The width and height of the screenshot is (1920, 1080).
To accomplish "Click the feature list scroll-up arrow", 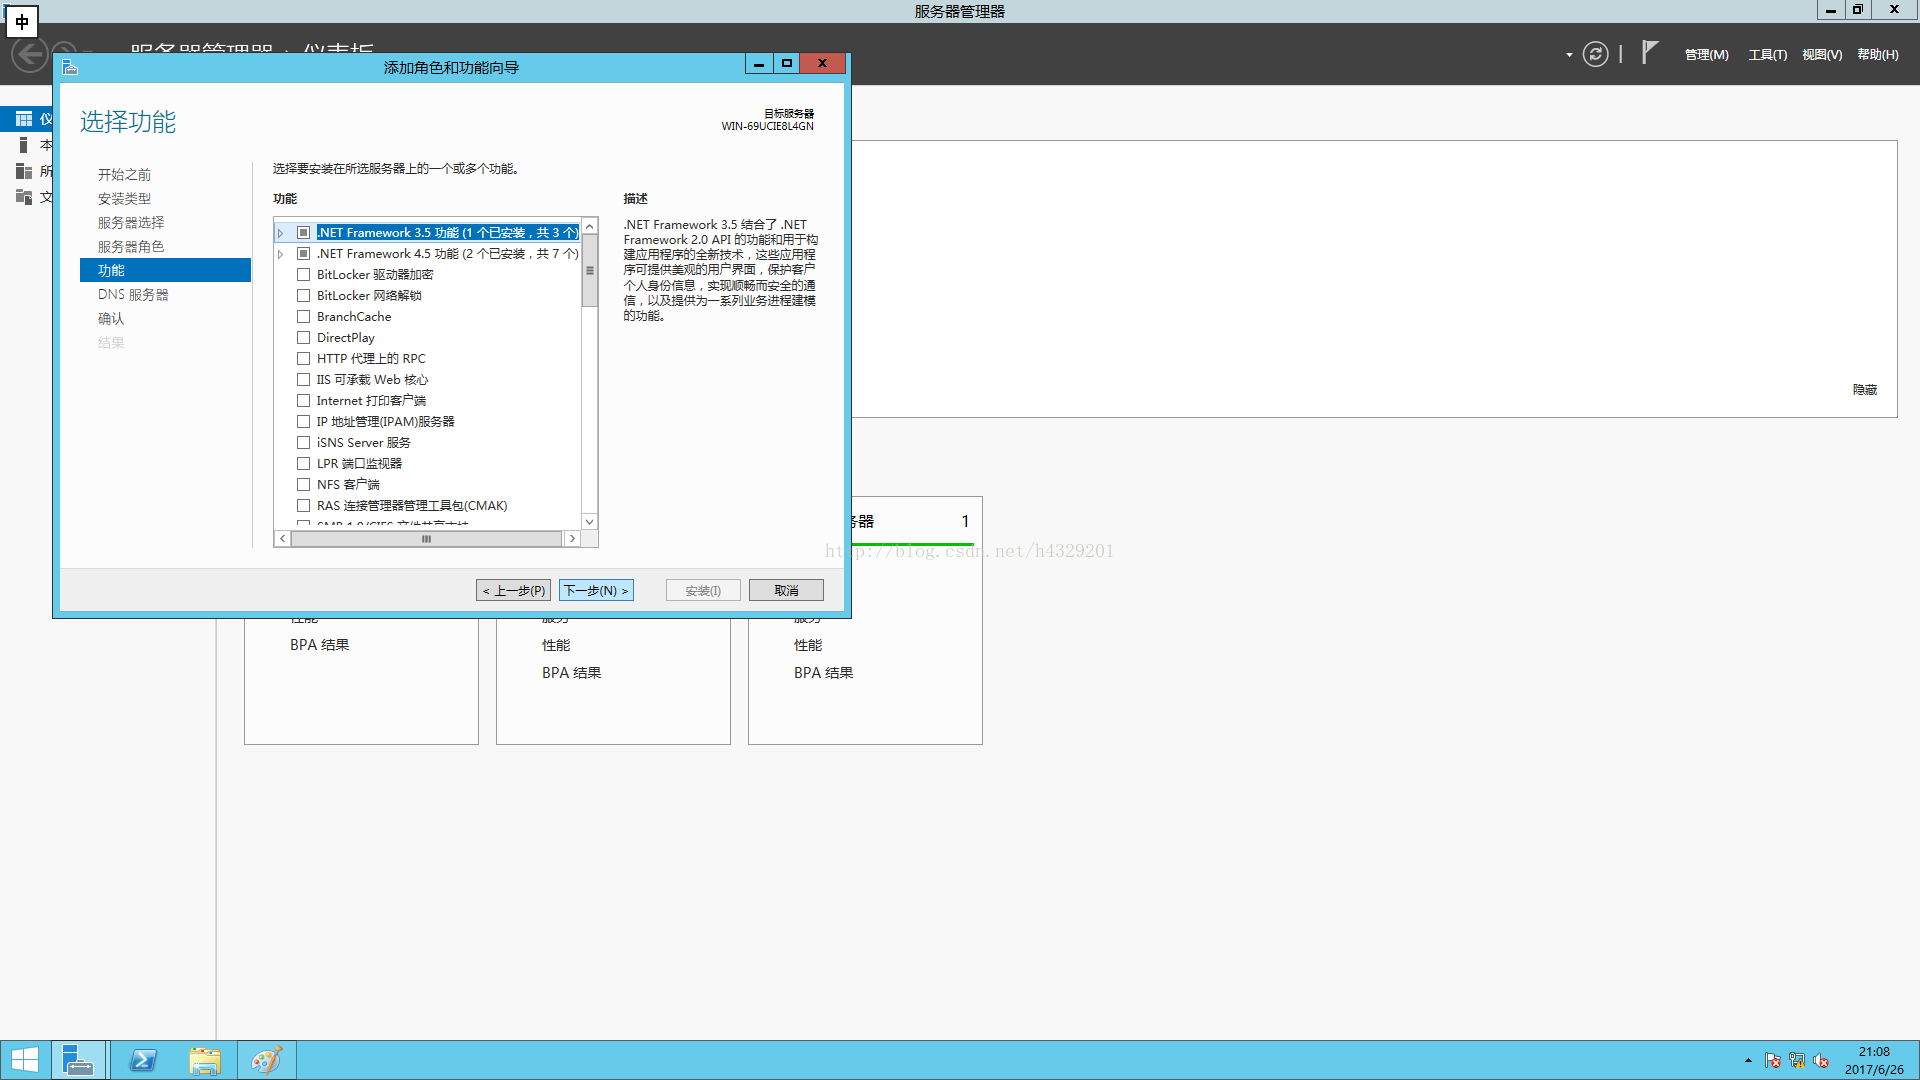I will click(x=590, y=227).
